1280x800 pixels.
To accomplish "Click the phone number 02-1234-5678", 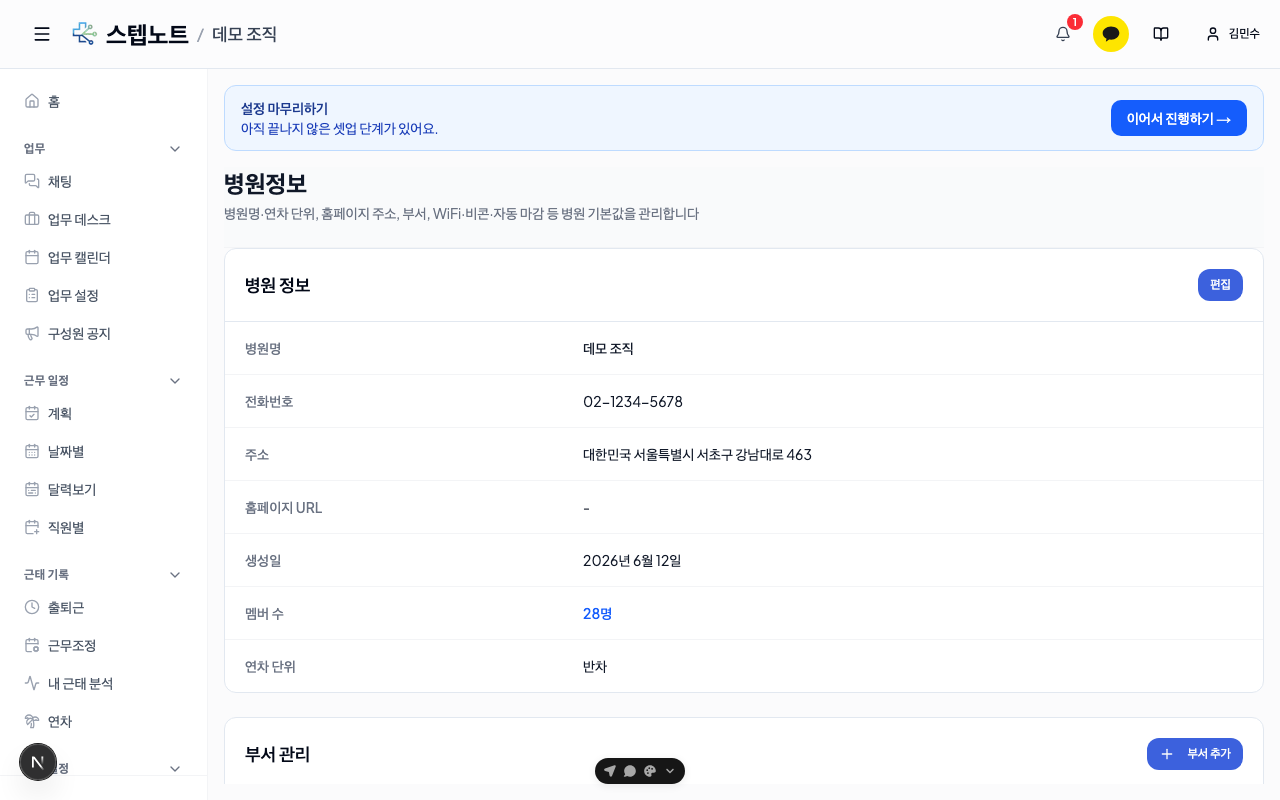I will pyautogui.click(x=633, y=401).
